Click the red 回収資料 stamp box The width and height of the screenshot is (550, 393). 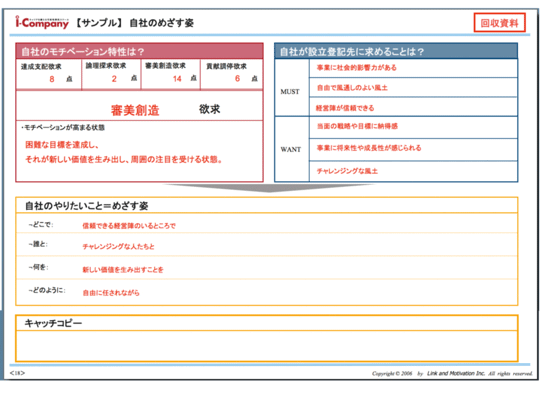click(499, 23)
